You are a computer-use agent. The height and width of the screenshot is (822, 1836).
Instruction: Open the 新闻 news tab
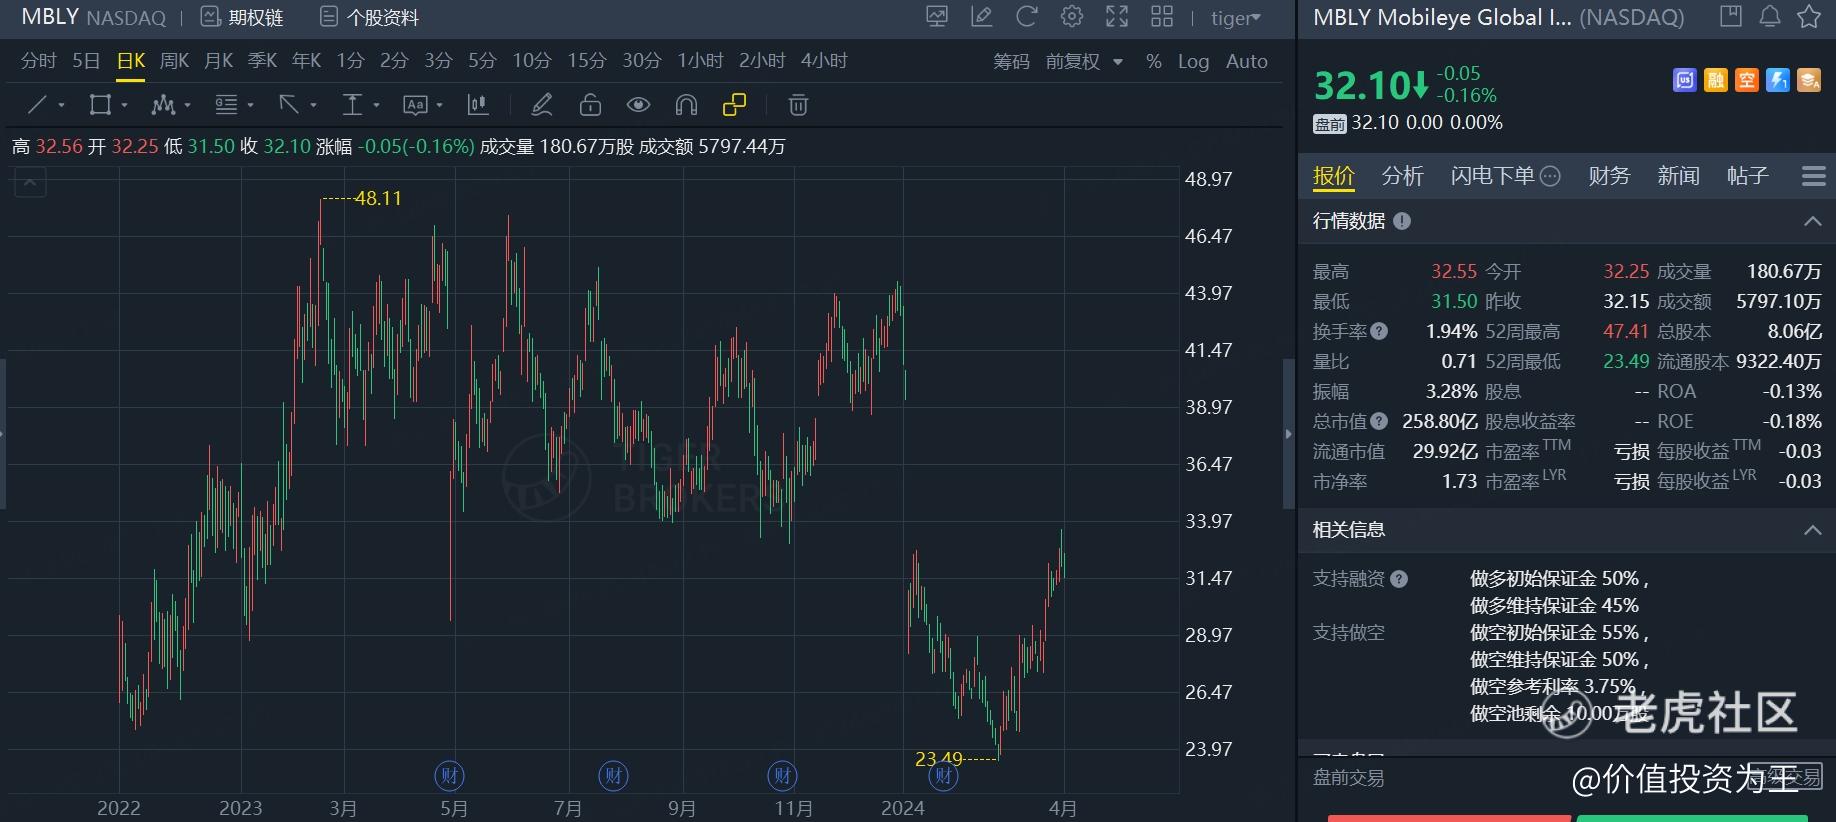coord(1678,176)
